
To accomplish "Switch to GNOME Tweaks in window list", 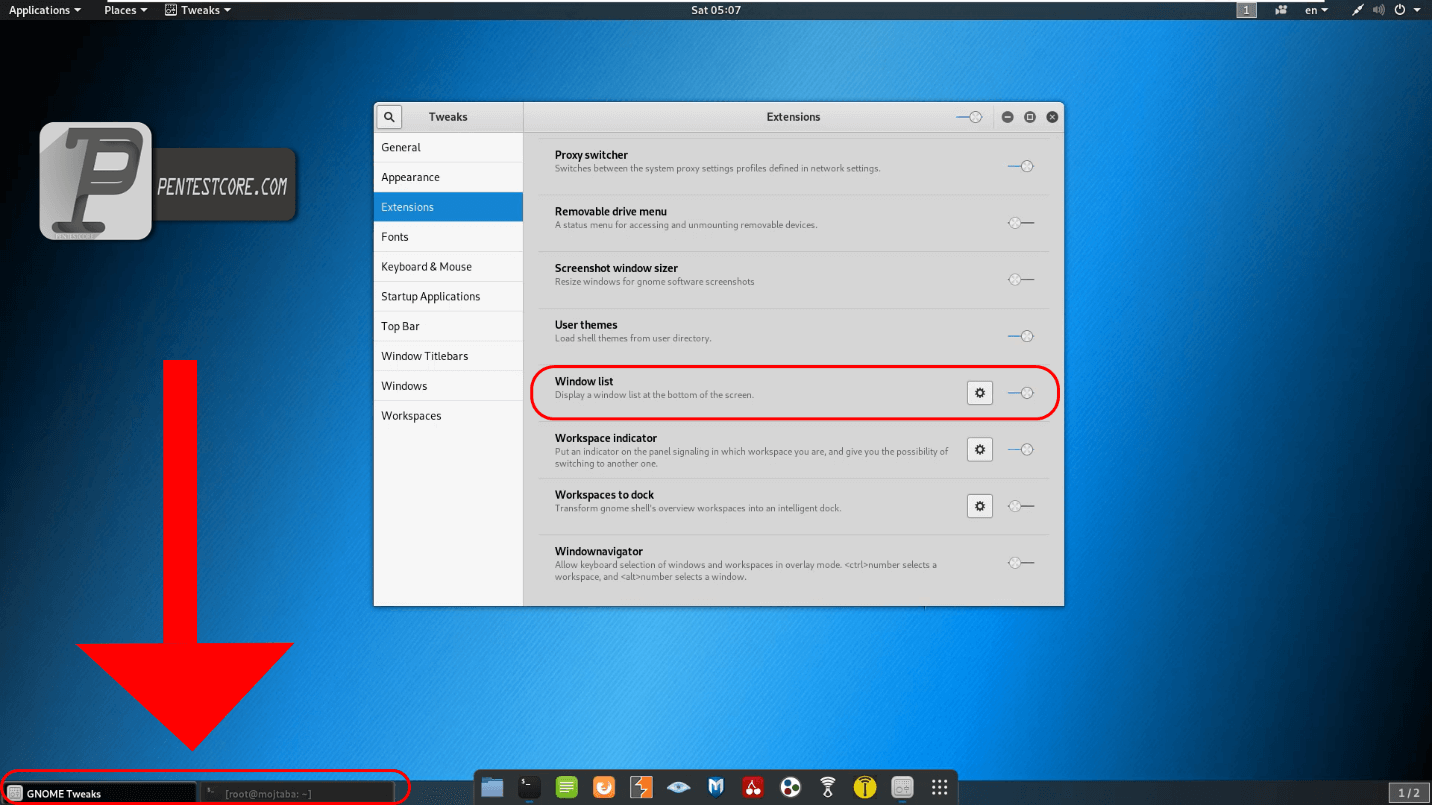I will (100, 793).
